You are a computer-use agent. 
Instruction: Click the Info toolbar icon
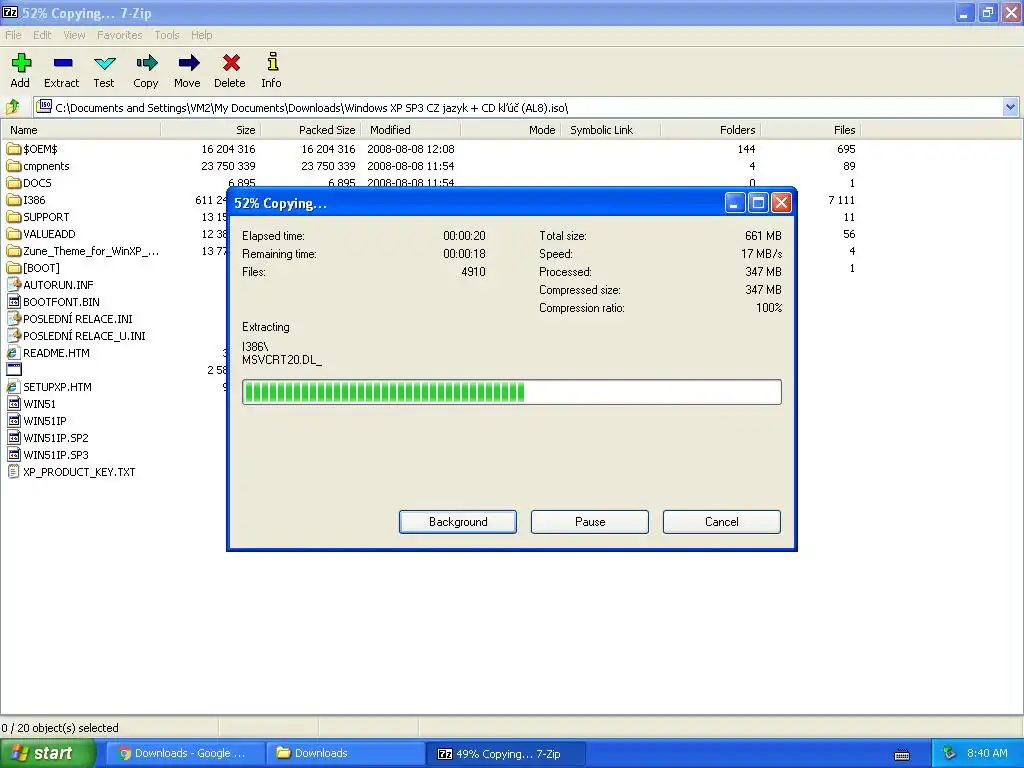(x=272, y=62)
